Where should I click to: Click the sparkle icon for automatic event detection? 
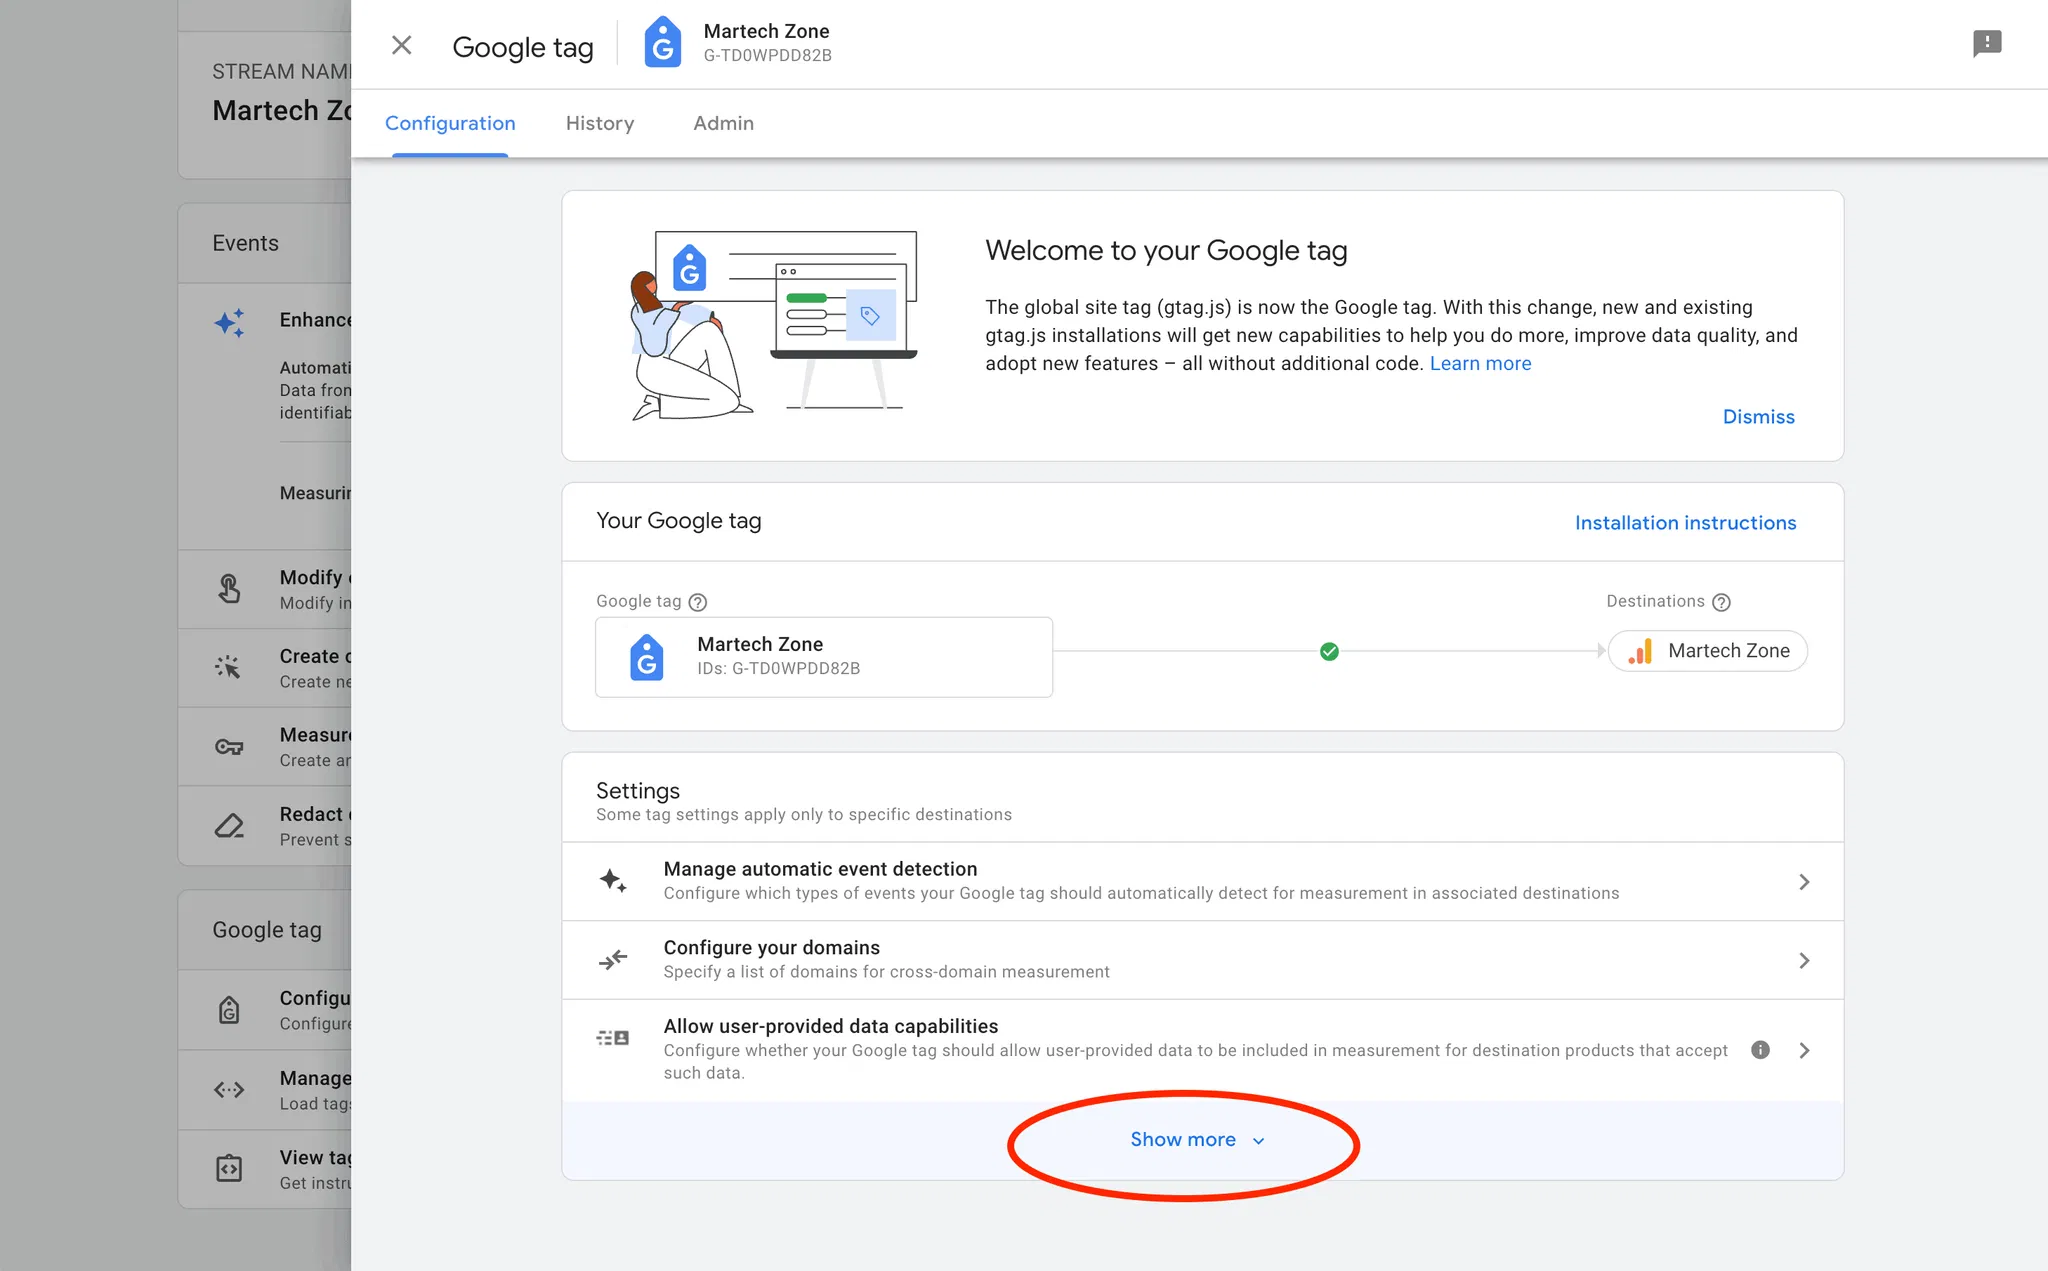tap(613, 881)
